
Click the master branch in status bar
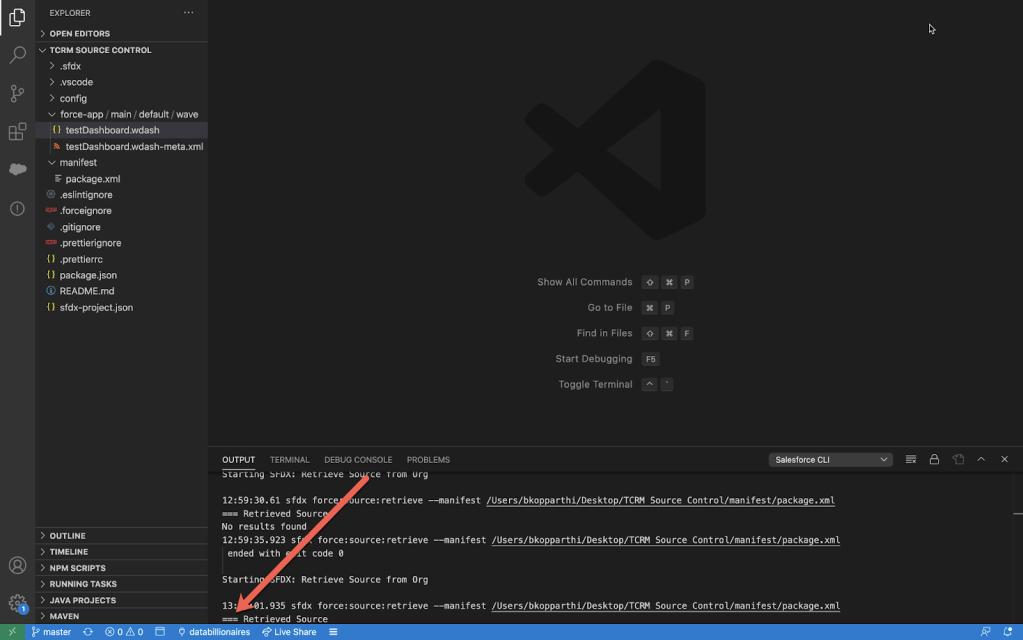tap(51, 632)
